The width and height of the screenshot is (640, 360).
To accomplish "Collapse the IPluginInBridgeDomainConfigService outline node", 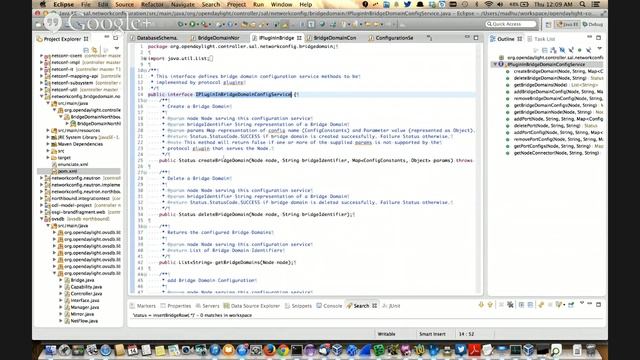I will [x=495, y=64].
